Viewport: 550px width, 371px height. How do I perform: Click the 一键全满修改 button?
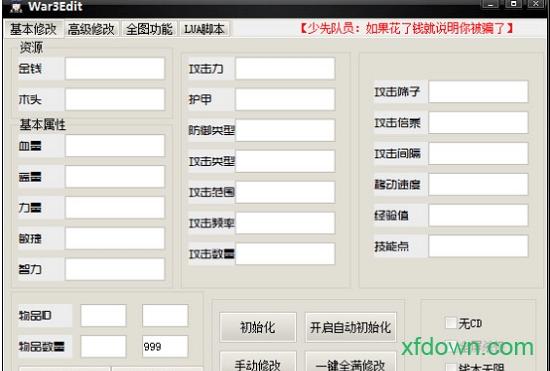tap(351, 361)
